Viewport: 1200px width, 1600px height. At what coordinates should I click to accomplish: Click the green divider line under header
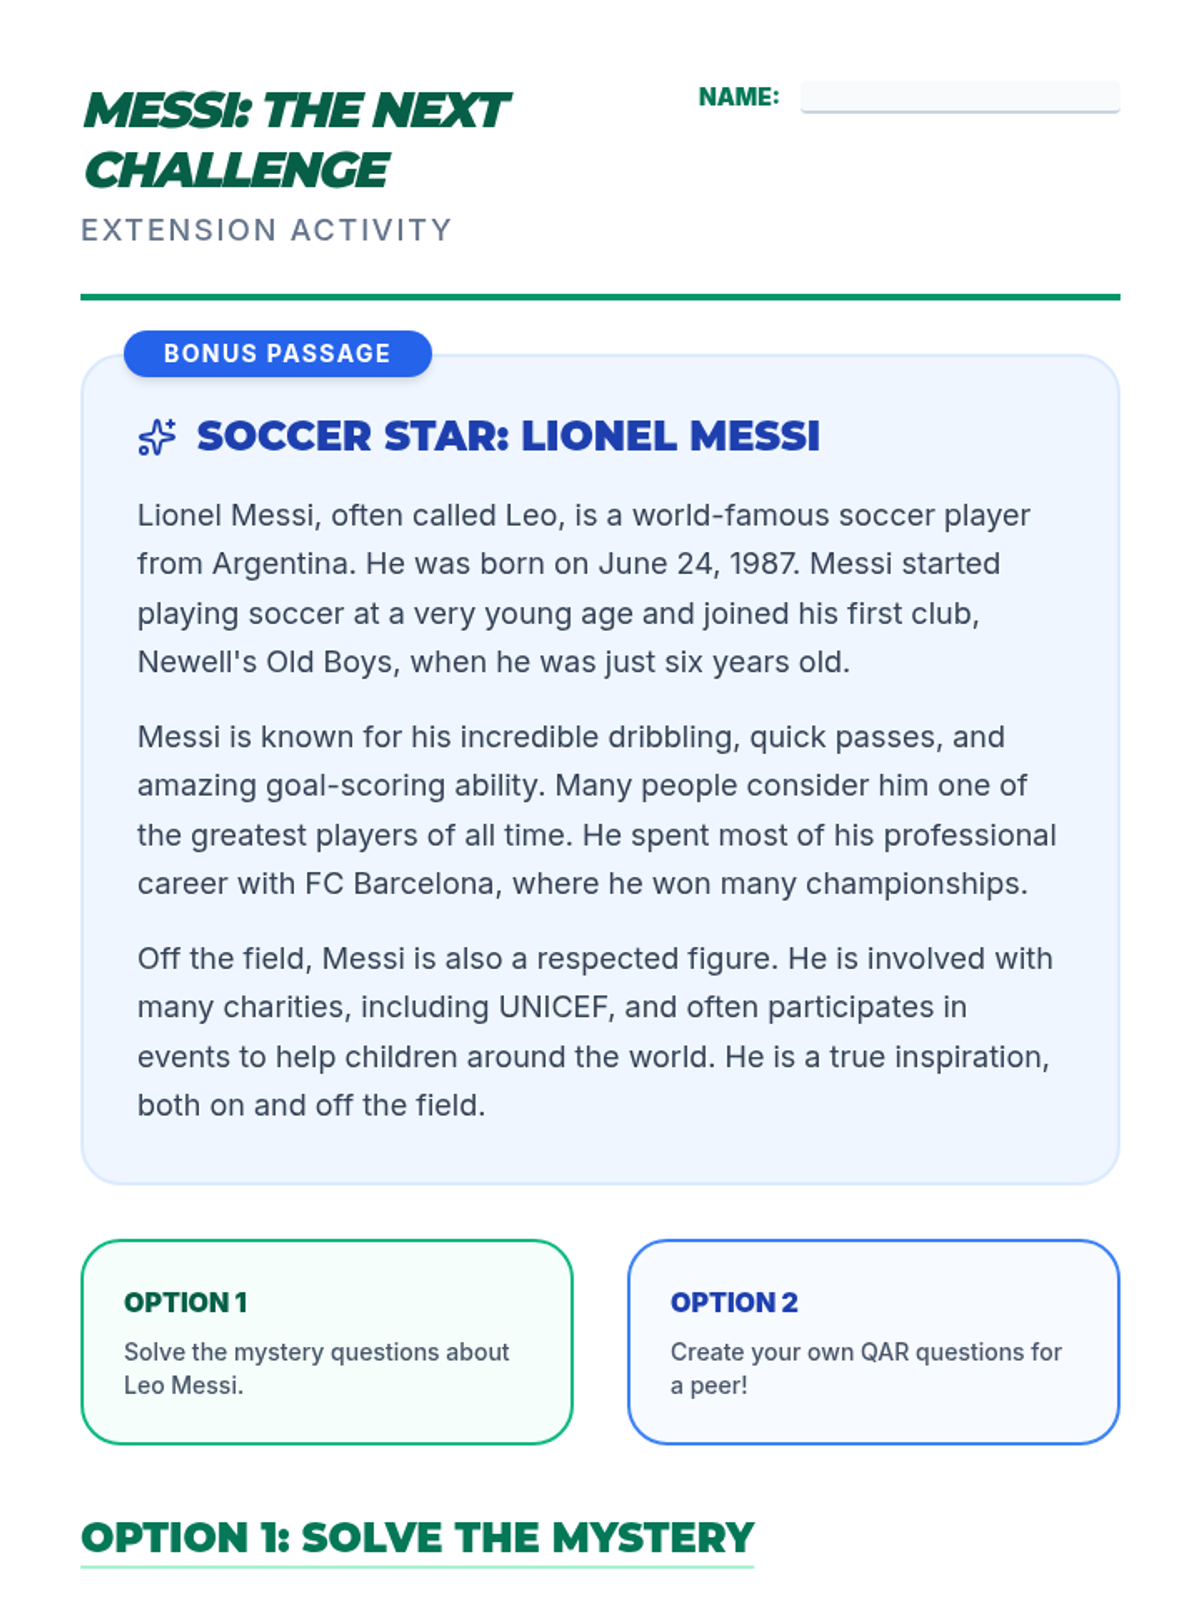(600, 297)
